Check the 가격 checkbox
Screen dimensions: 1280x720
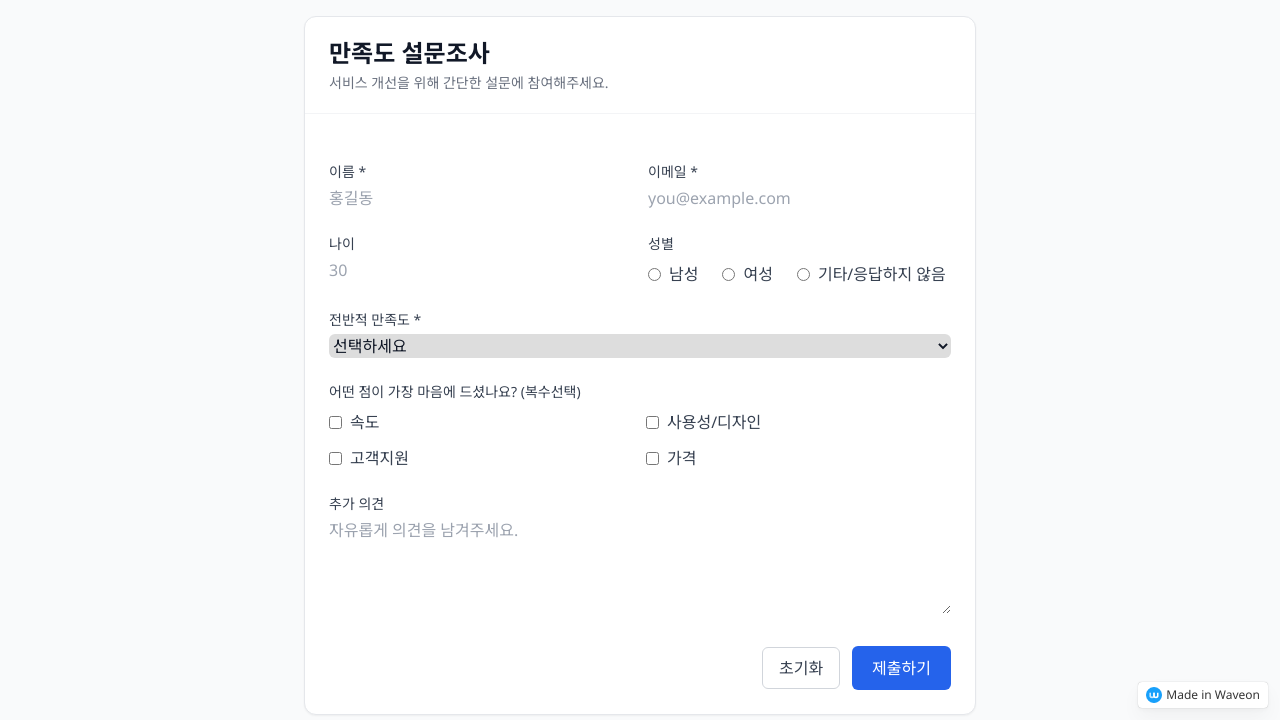click(653, 458)
